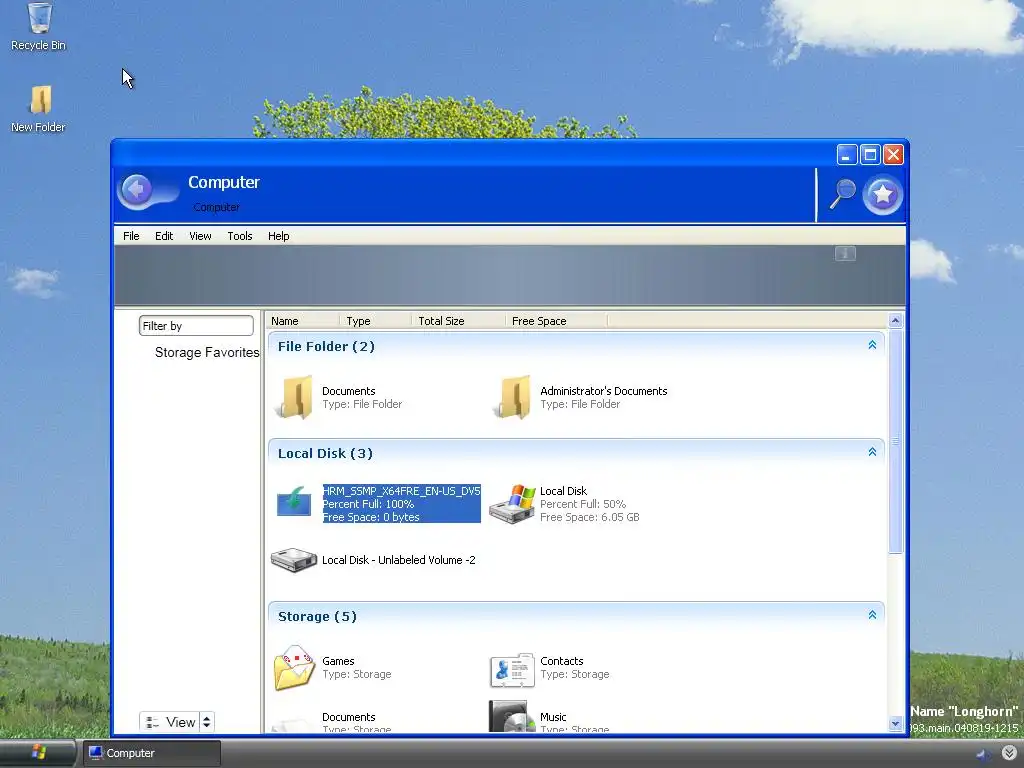Select the Local Disk icon with the Windows flag
The image size is (1024, 768).
tap(513, 504)
